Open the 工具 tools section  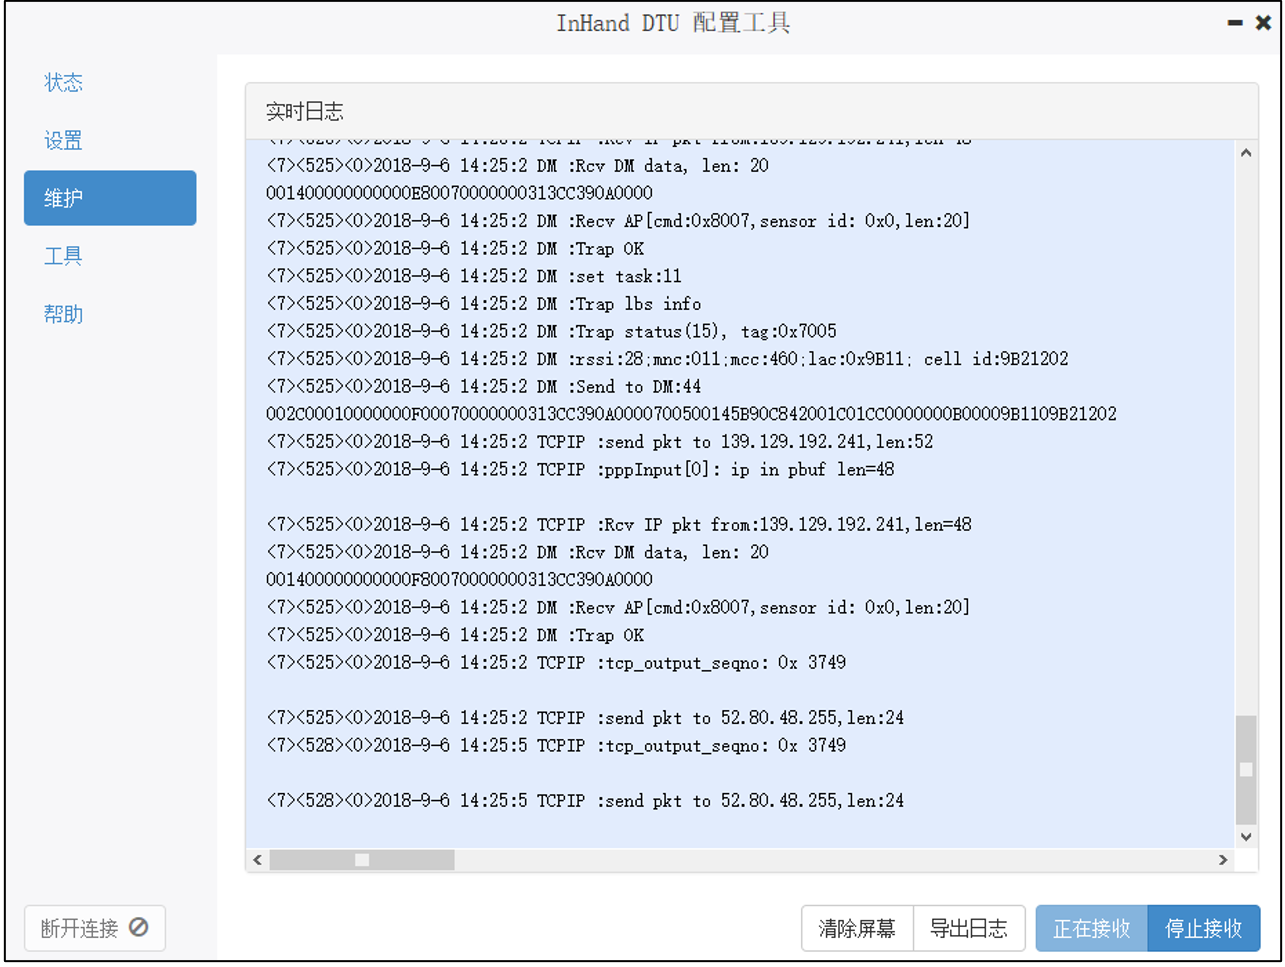click(x=63, y=256)
